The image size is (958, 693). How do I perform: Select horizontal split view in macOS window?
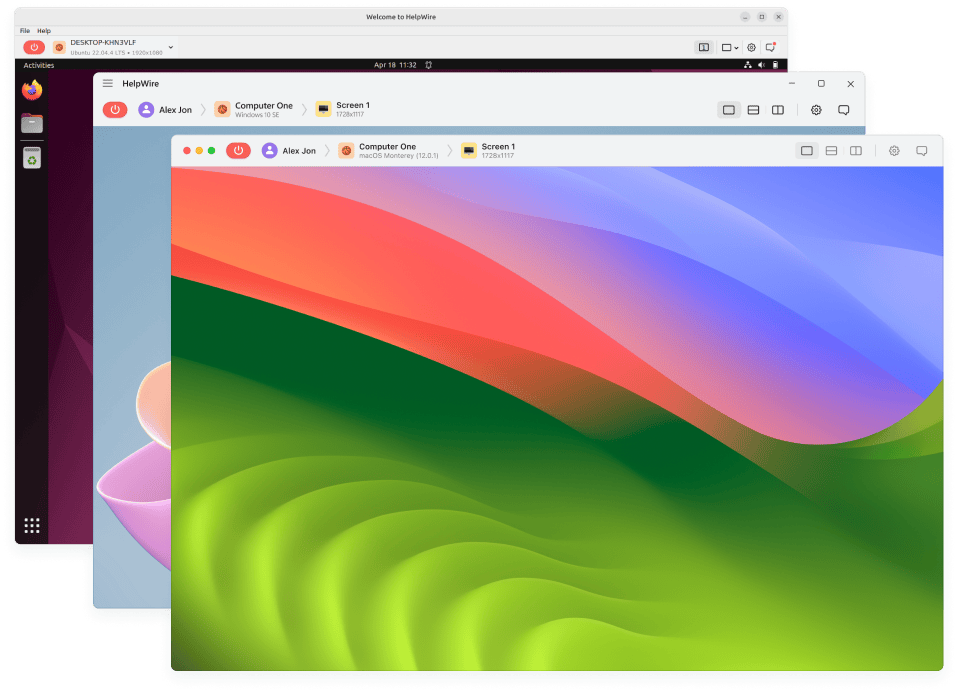pos(831,150)
